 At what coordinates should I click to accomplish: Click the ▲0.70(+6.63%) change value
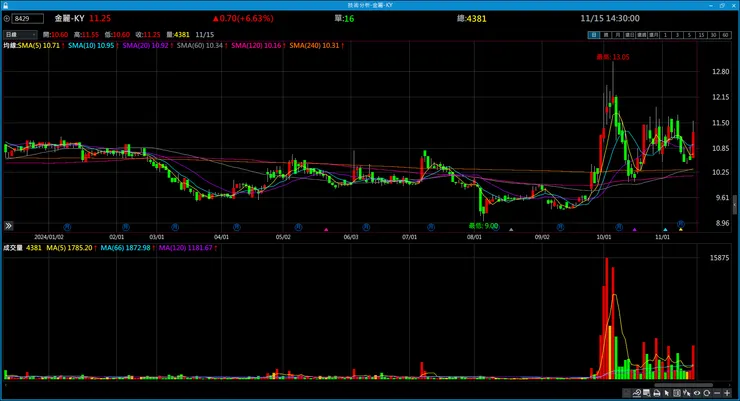243,18
